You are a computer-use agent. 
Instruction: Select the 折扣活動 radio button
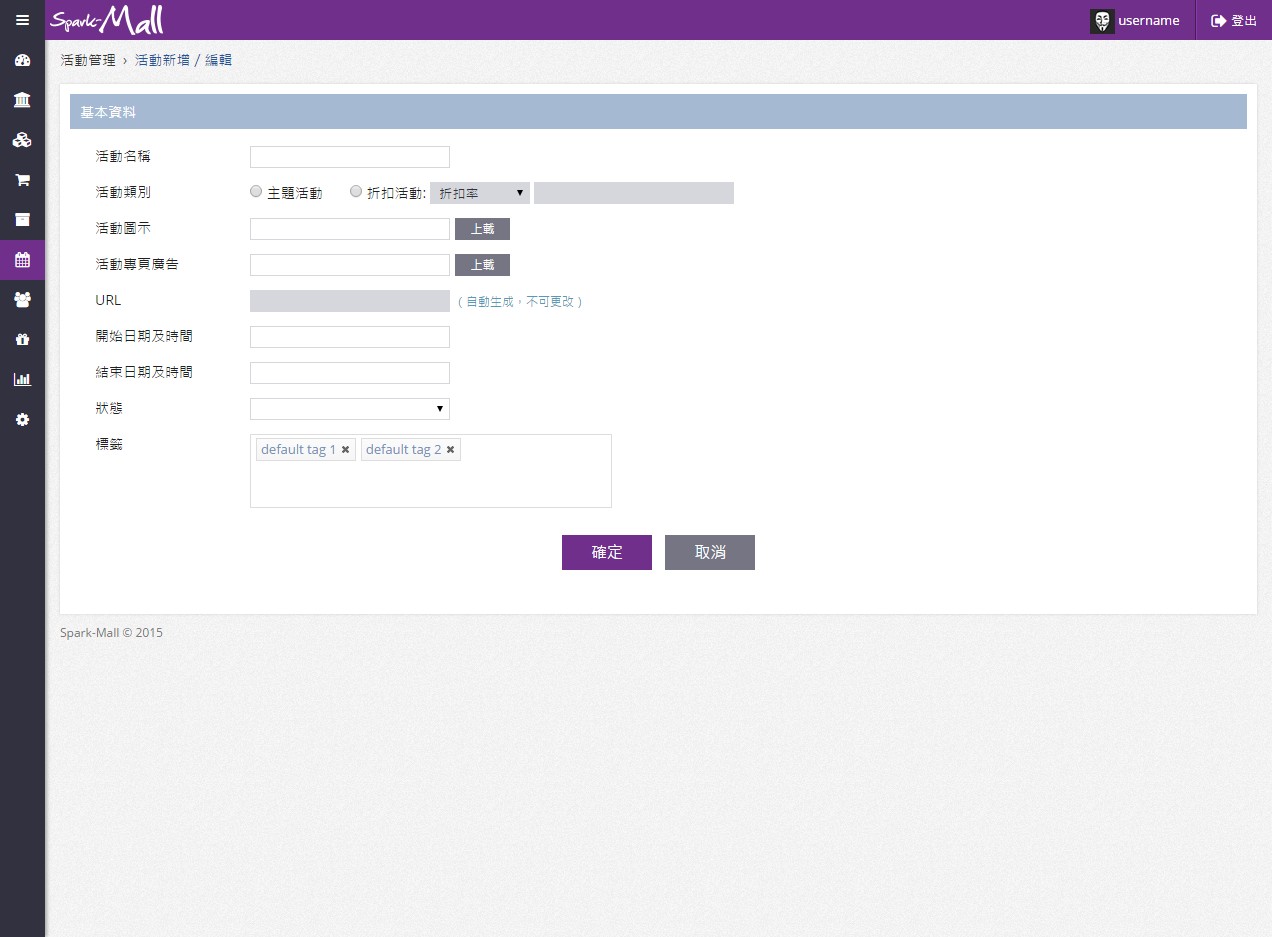tap(356, 192)
